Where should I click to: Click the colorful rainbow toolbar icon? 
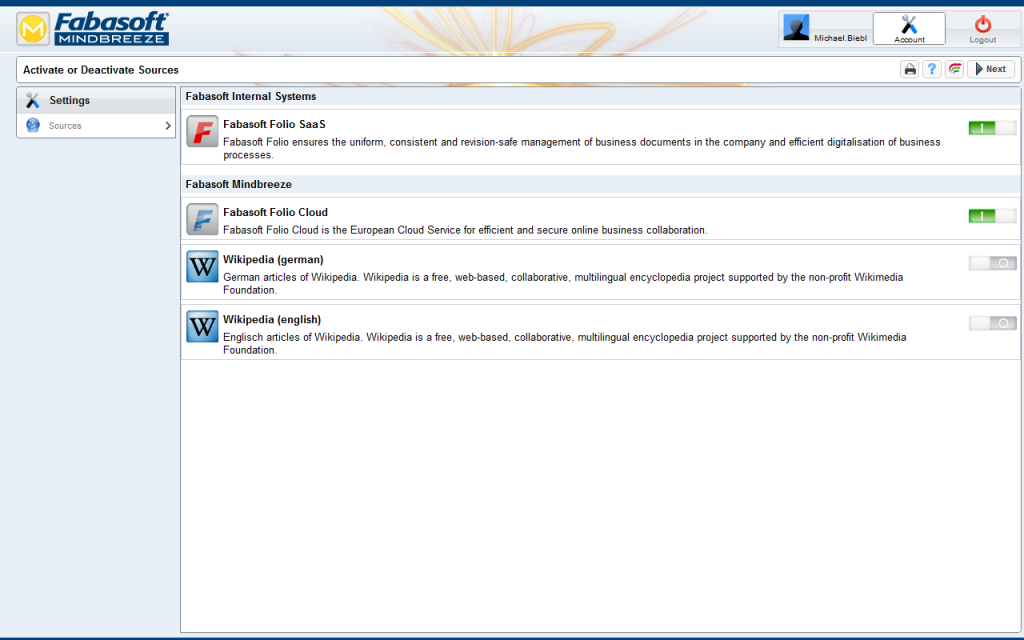coord(954,69)
